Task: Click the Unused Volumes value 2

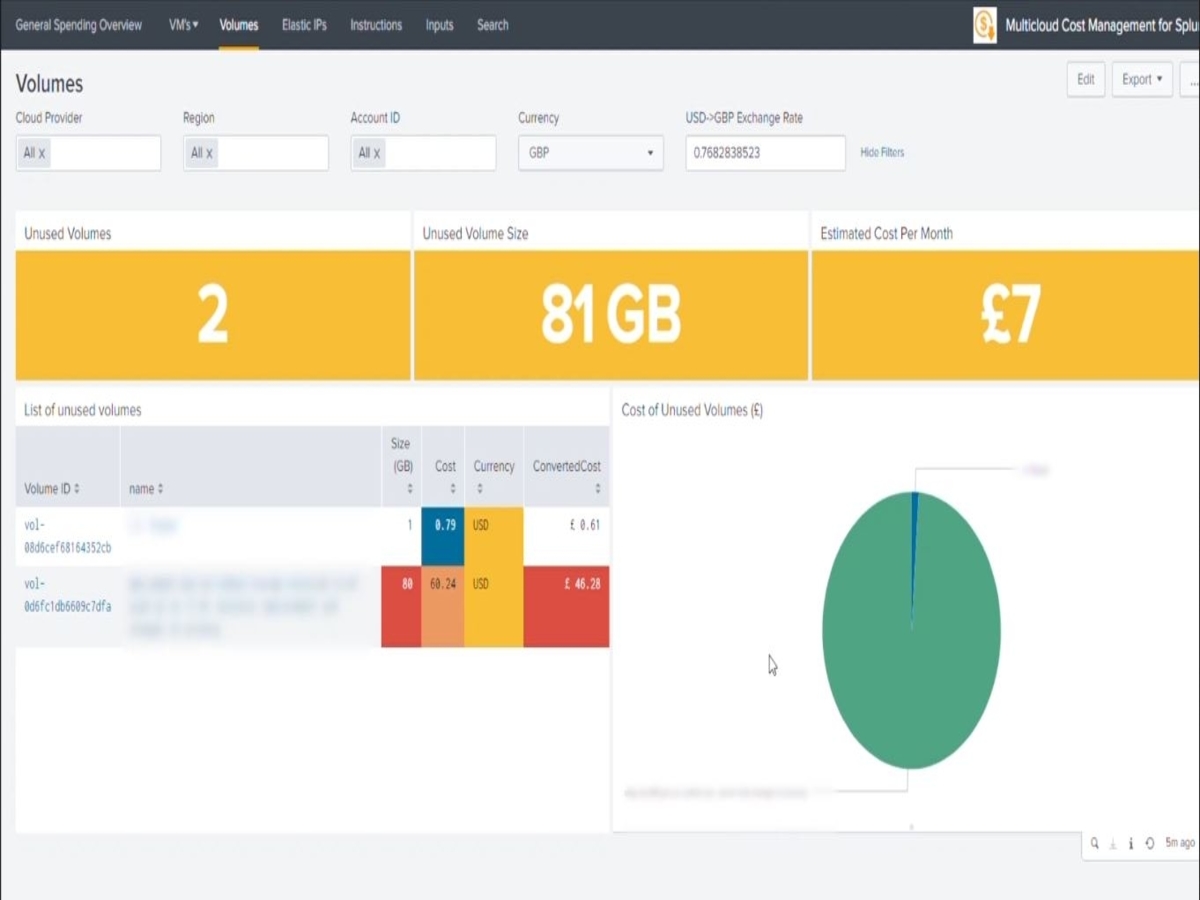Action: click(213, 315)
